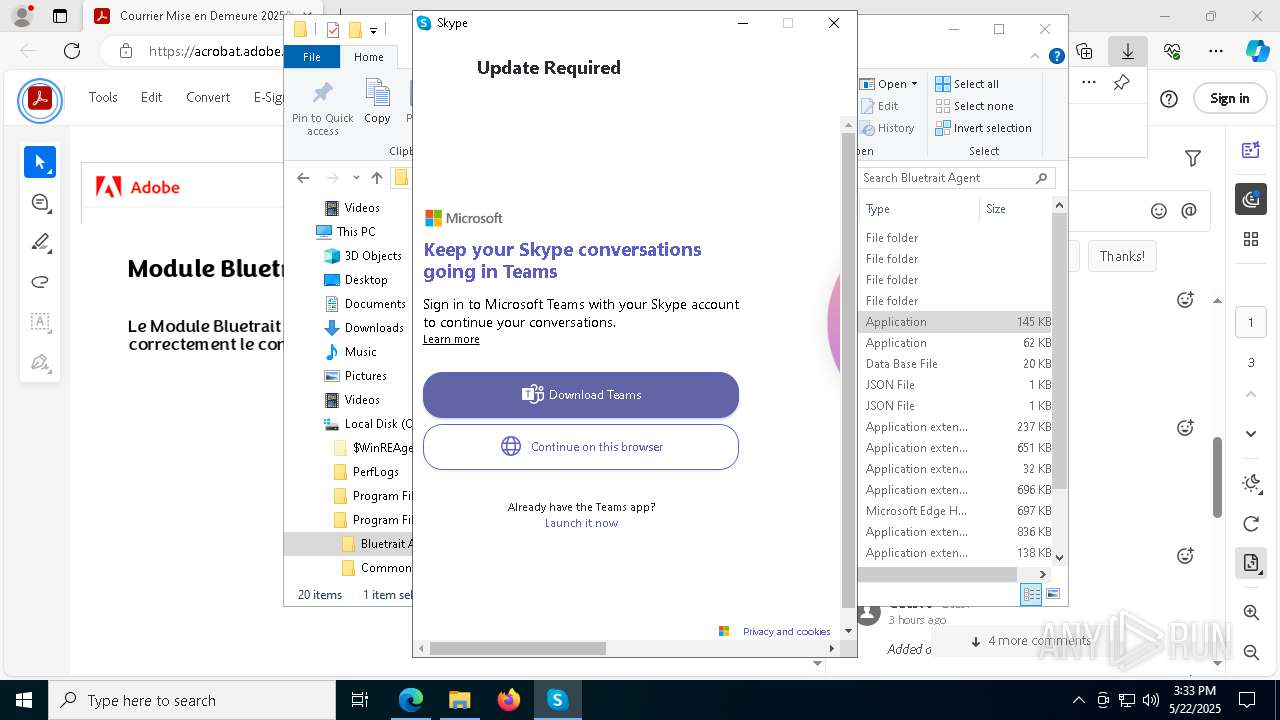
Task: Select the Downloads folder in Explorer tree
Action: [364, 328]
